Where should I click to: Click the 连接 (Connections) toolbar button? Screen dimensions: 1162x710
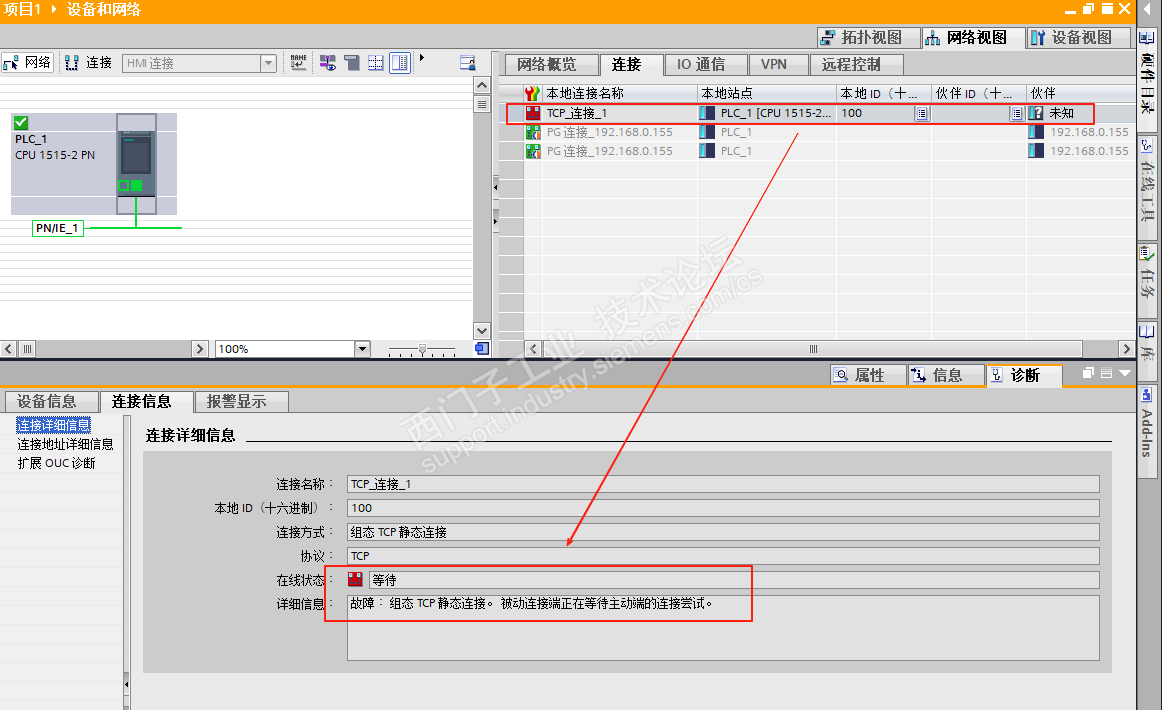click(x=89, y=63)
